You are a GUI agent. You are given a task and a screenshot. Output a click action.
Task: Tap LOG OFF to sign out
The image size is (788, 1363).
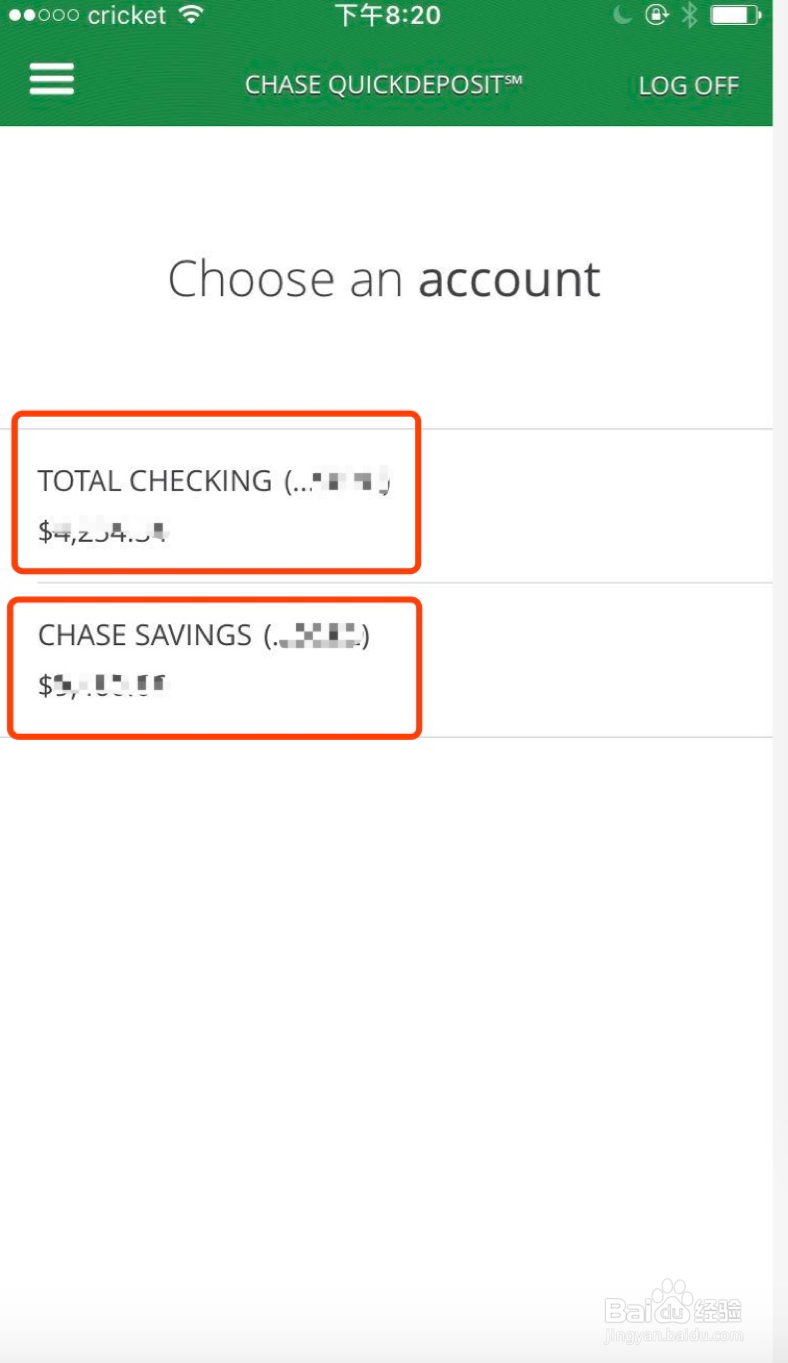tap(688, 85)
